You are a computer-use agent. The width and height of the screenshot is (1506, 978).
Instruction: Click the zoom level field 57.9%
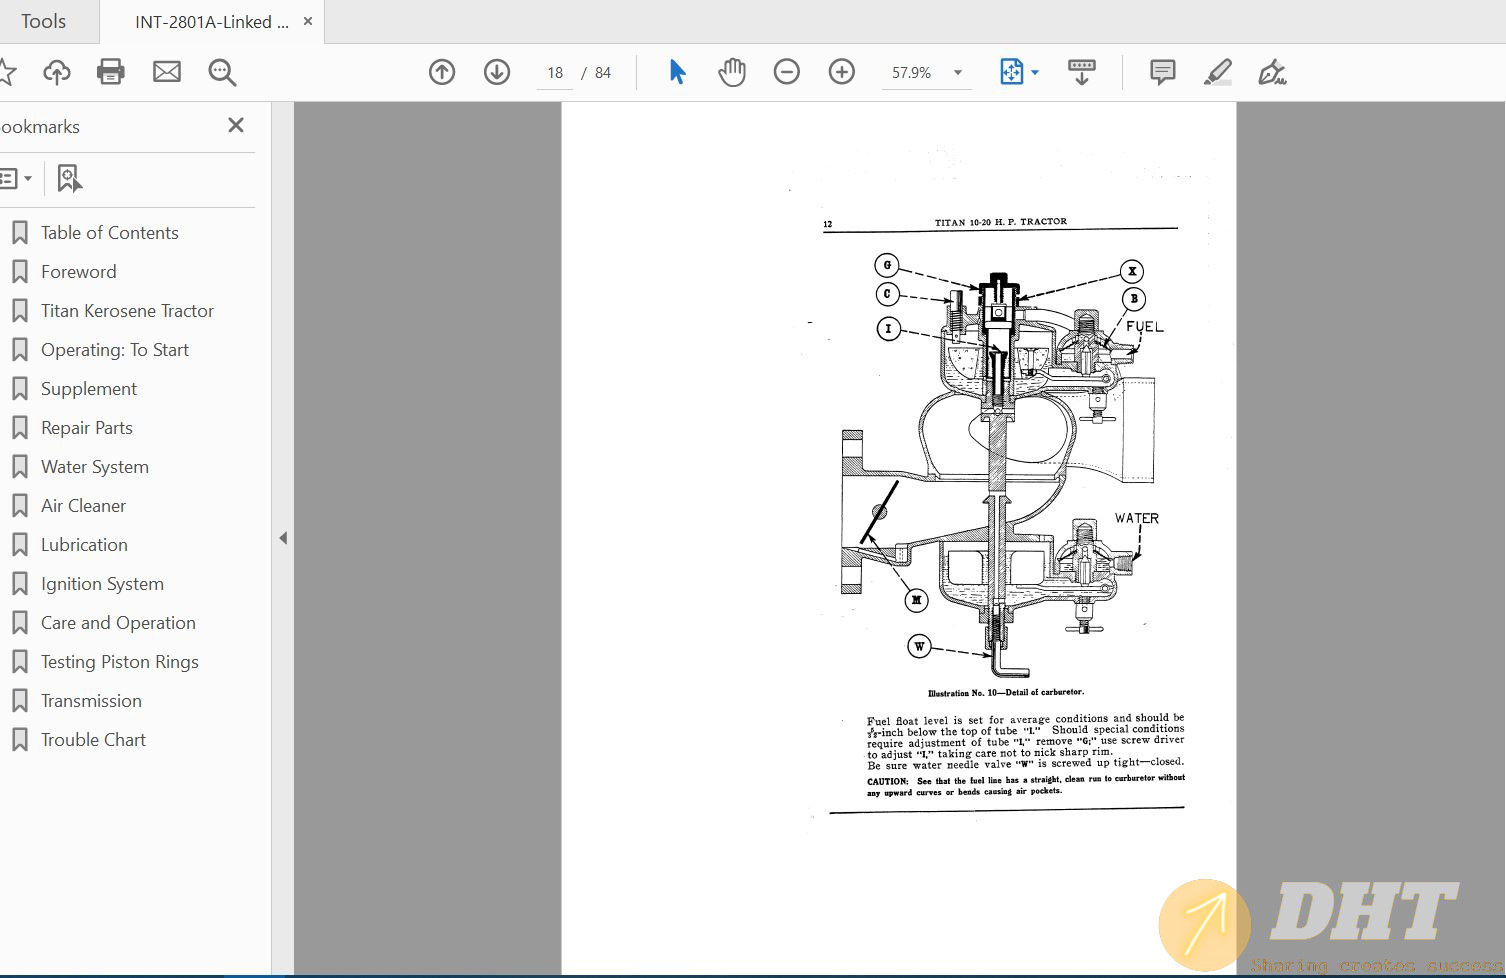913,73
